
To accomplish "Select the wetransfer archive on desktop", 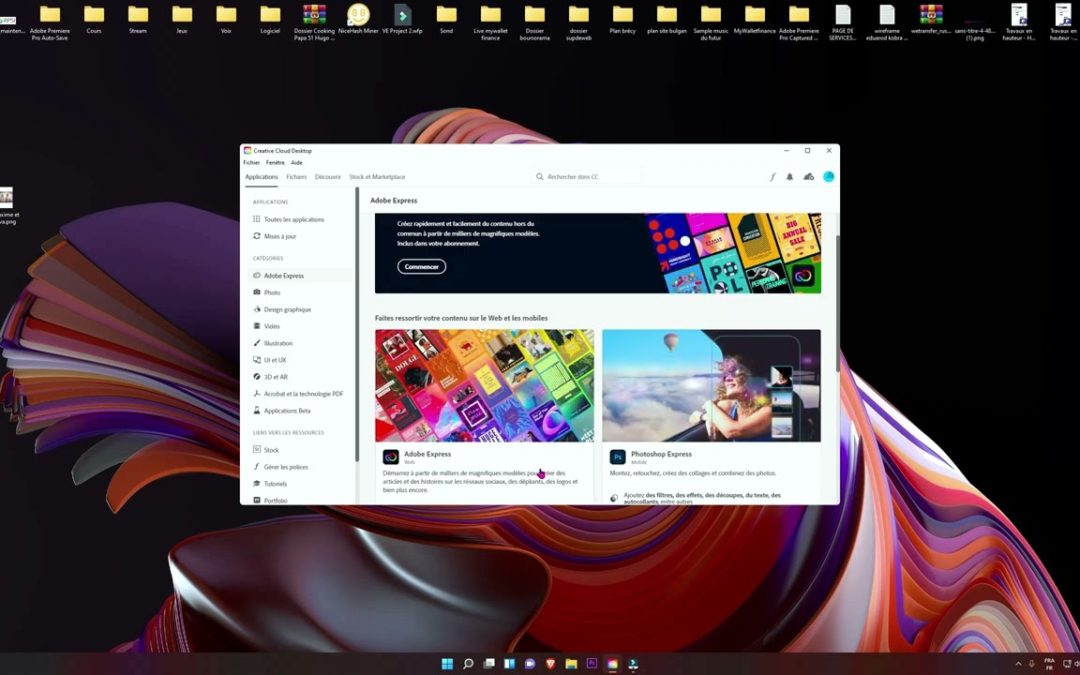I will point(931,20).
